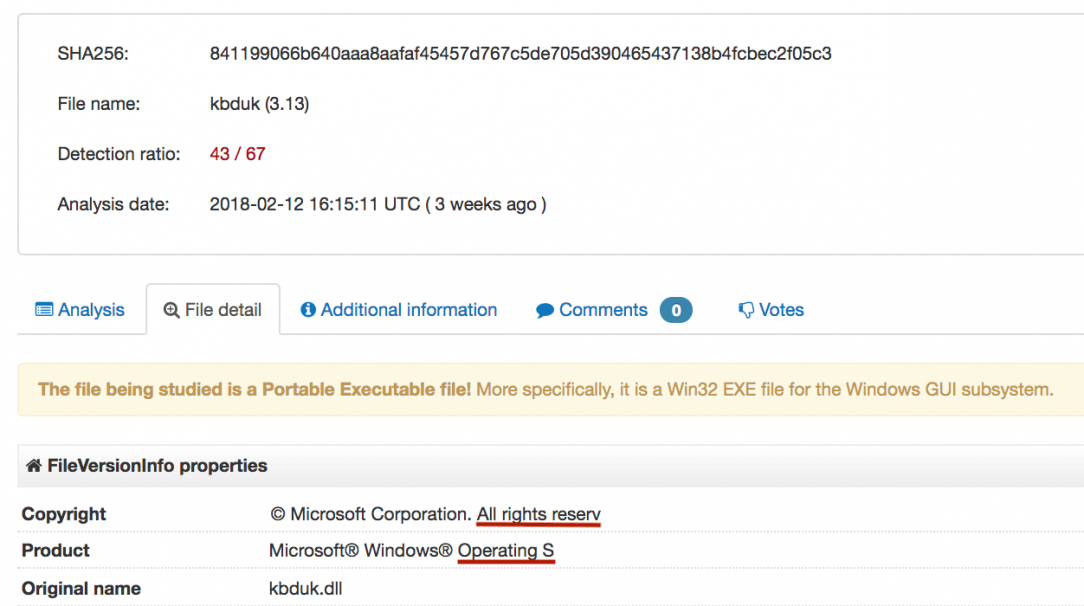1084x606 pixels.
Task: Click the comments count badge showing 0
Action: coord(676,311)
